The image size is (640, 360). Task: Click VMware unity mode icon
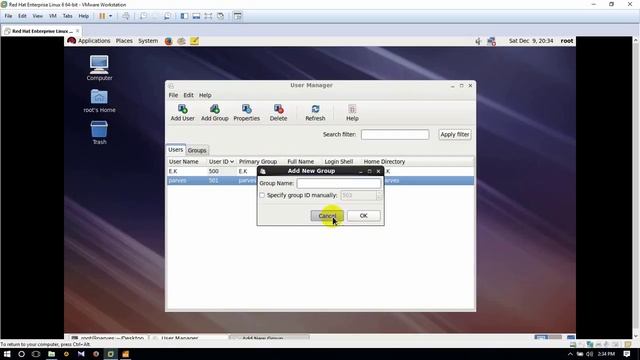[220, 16]
